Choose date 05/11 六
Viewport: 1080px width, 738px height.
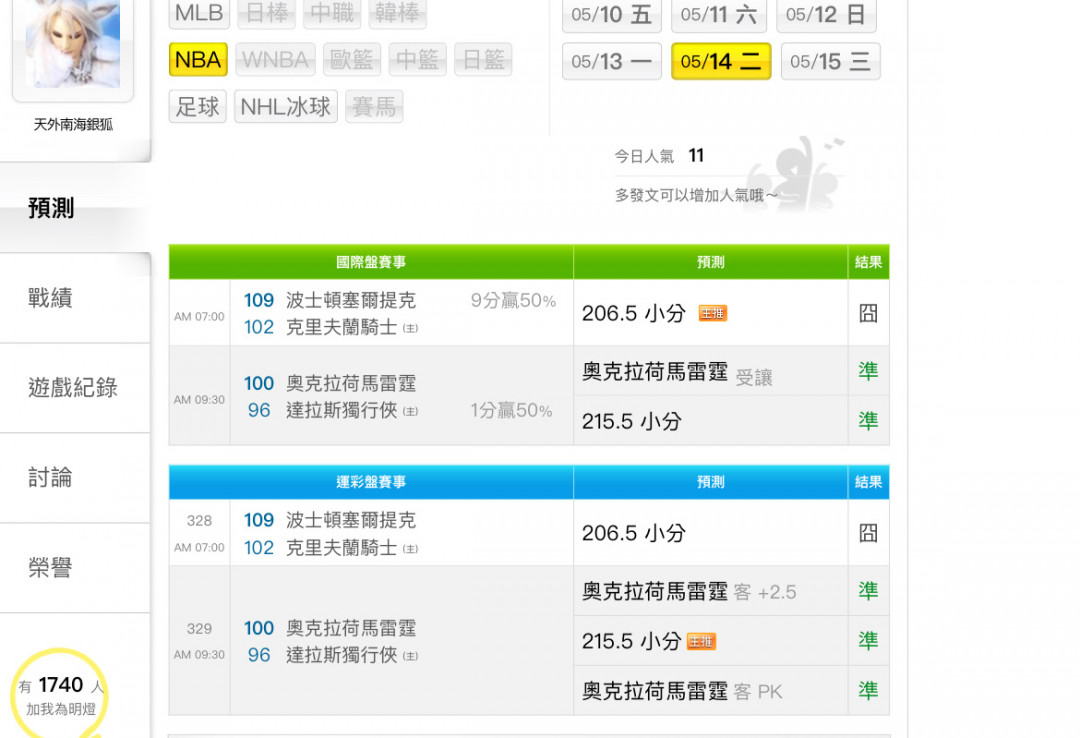pos(719,14)
